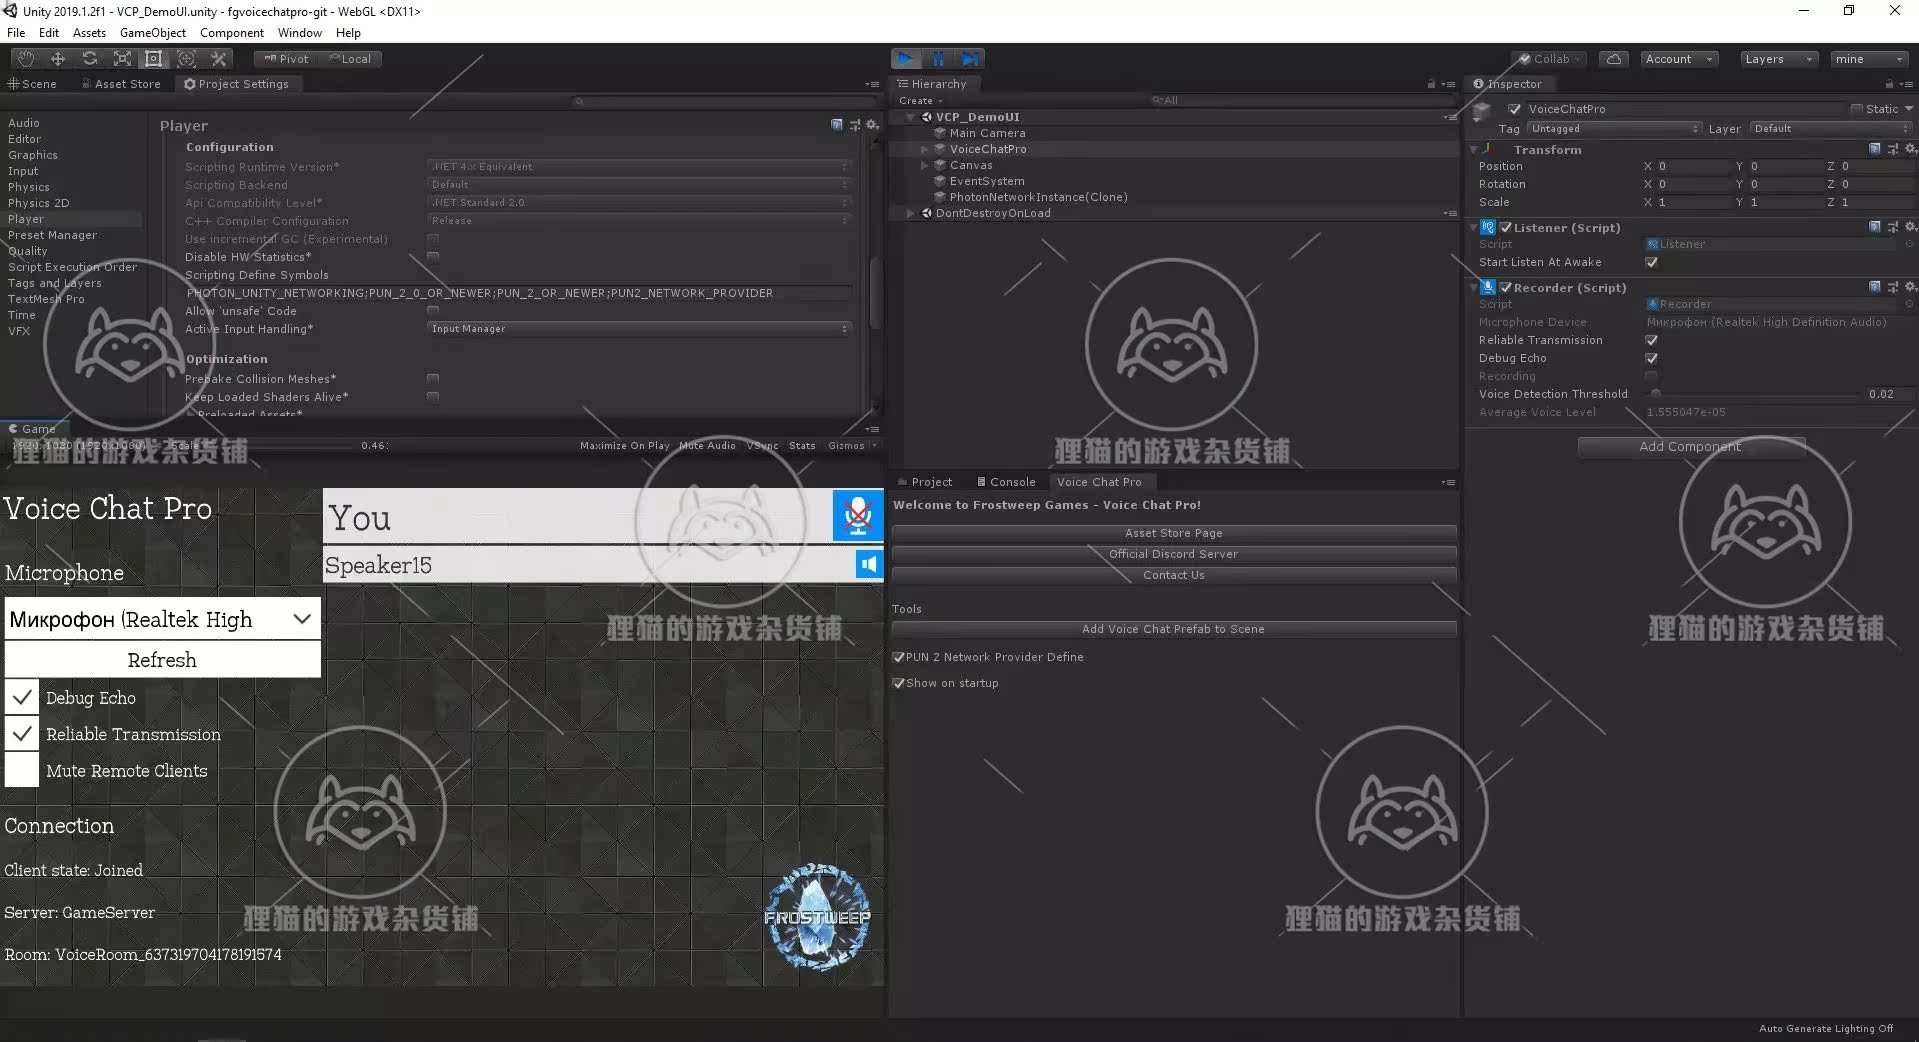The width and height of the screenshot is (1919, 1042).
Task: Click the Add Component button
Action: [x=1691, y=447]
